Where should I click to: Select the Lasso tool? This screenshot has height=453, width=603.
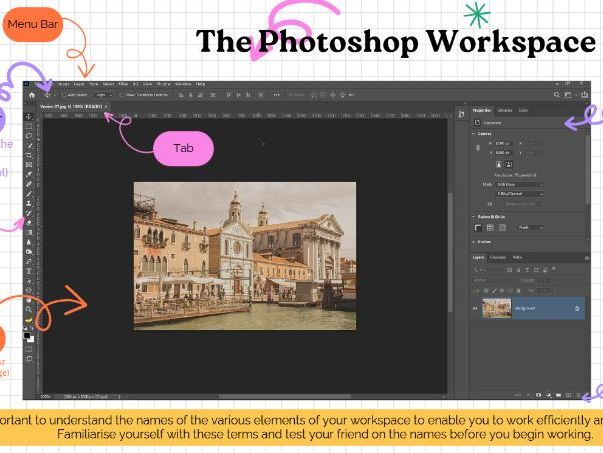pyautogui.click(x=29, y=136)
